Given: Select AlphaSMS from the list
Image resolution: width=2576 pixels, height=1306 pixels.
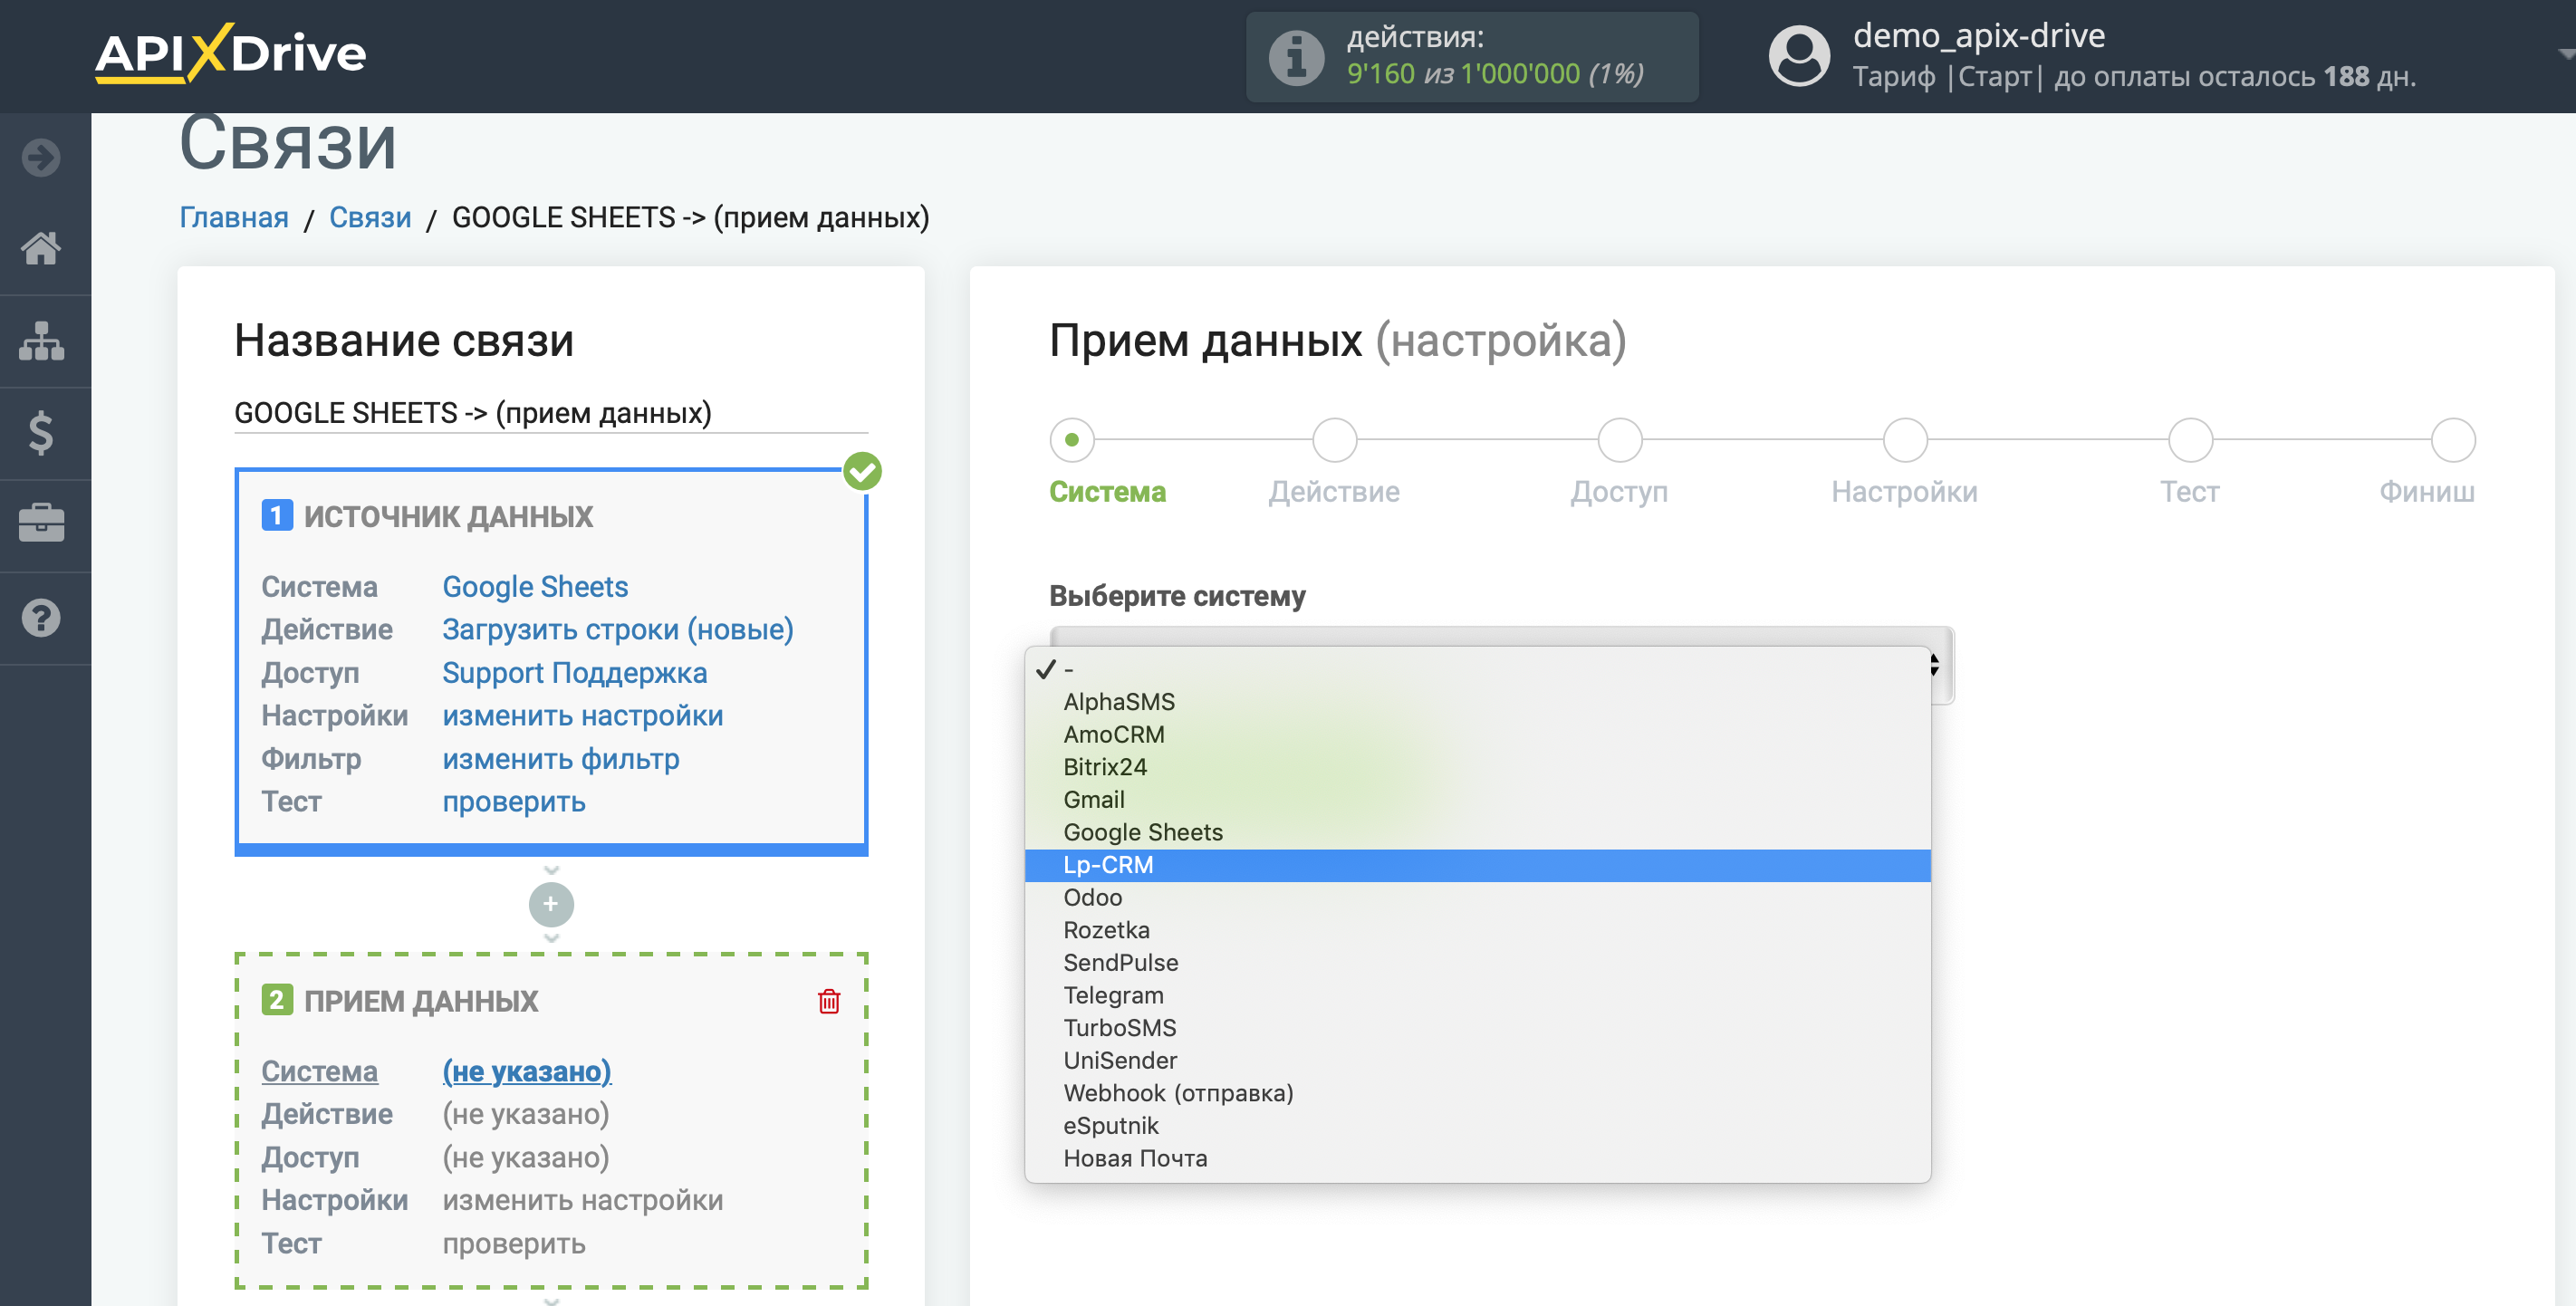Looking at the screenshot, I should [x=1477, y=702].
